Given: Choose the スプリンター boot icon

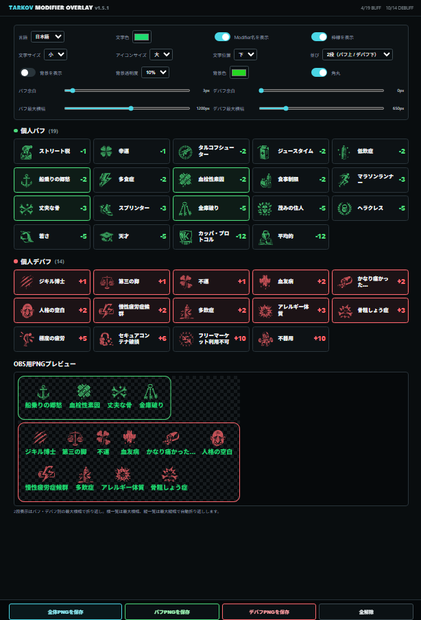Looking at the screenshot, I should coord(106,208).
